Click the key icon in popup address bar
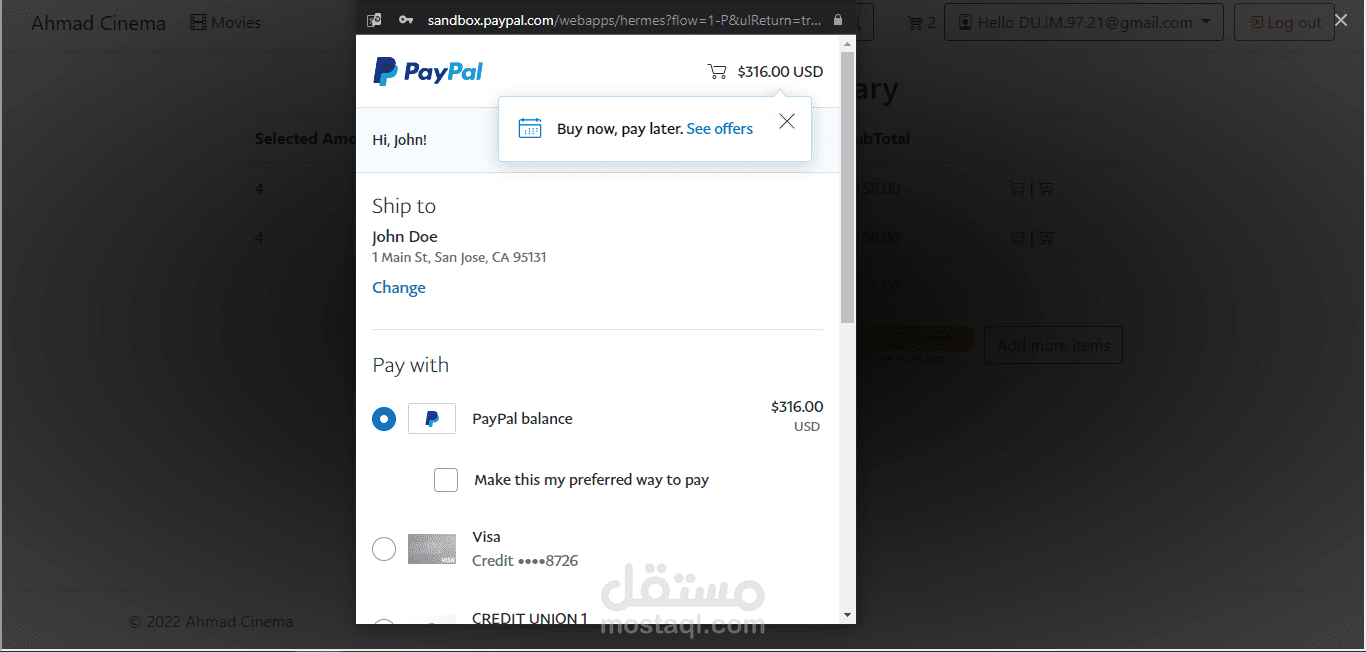Viewport: 1366px width, 652px height. pyautogui.click(x=406, y=20)
